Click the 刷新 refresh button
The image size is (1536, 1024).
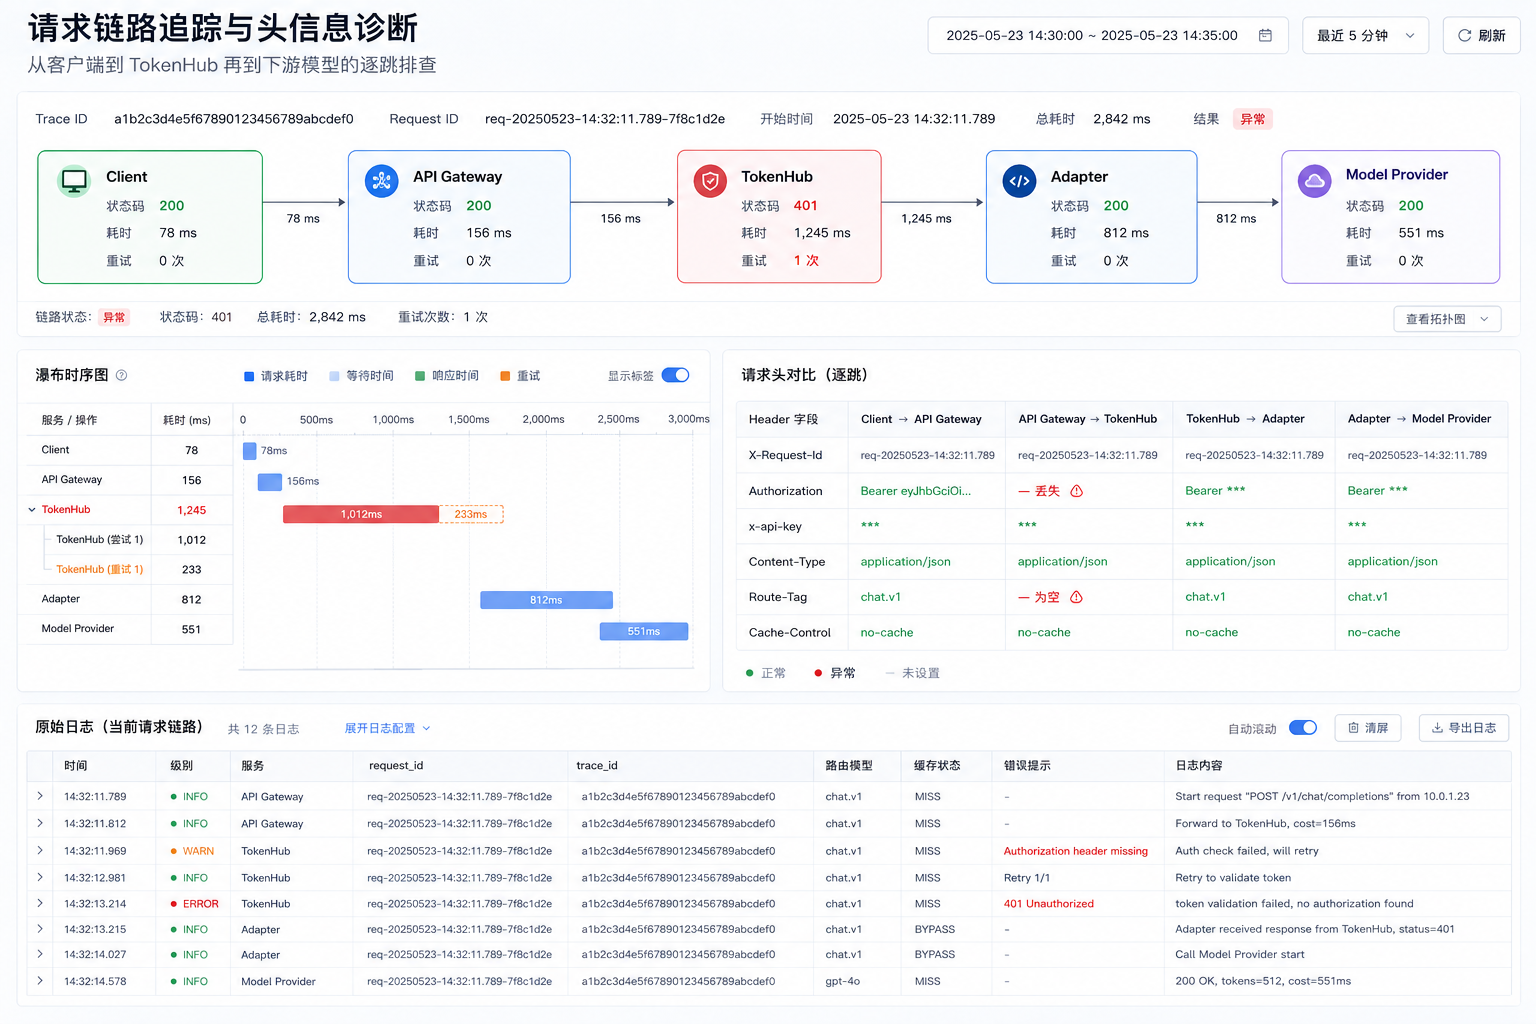(x=1481, y=35)
